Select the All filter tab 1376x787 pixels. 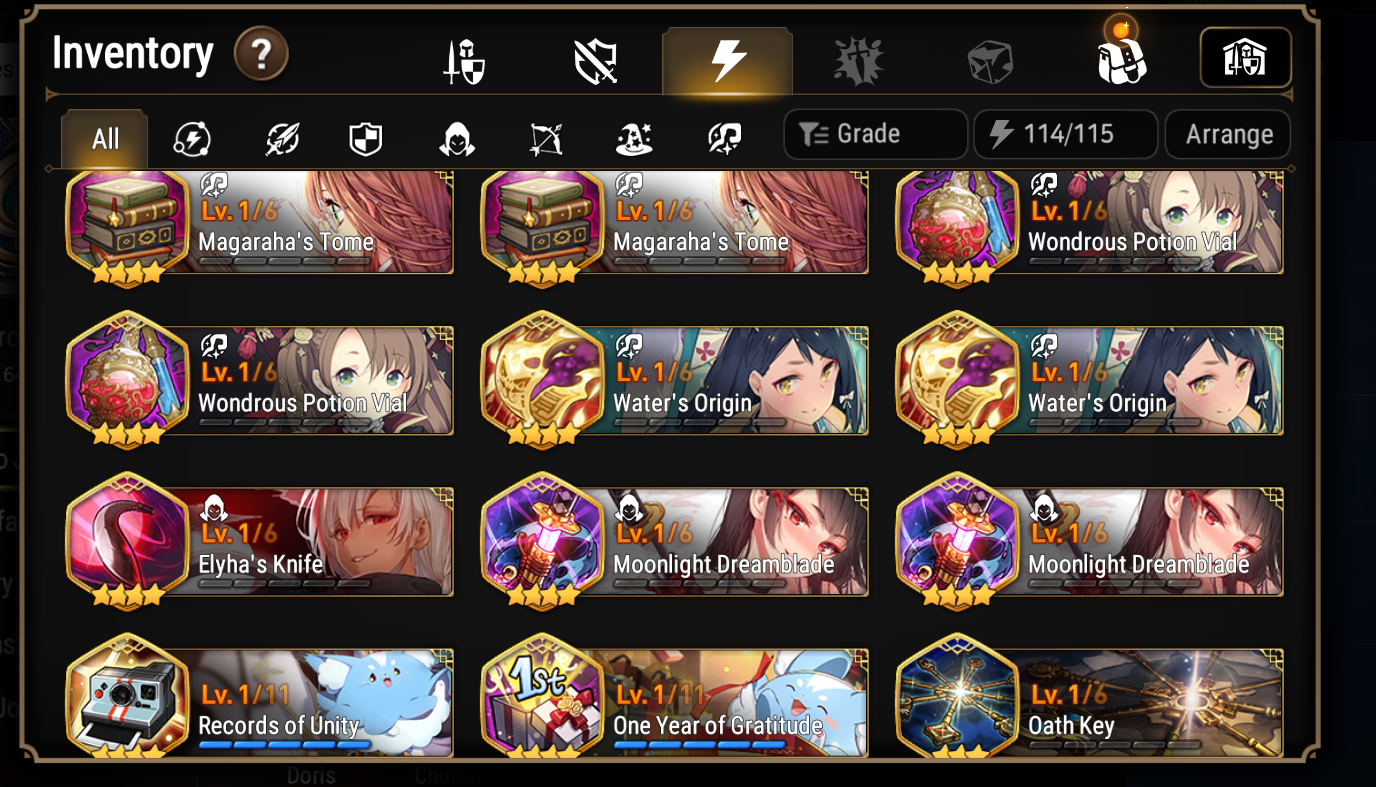pyautogui.click(x=105, y=139)
